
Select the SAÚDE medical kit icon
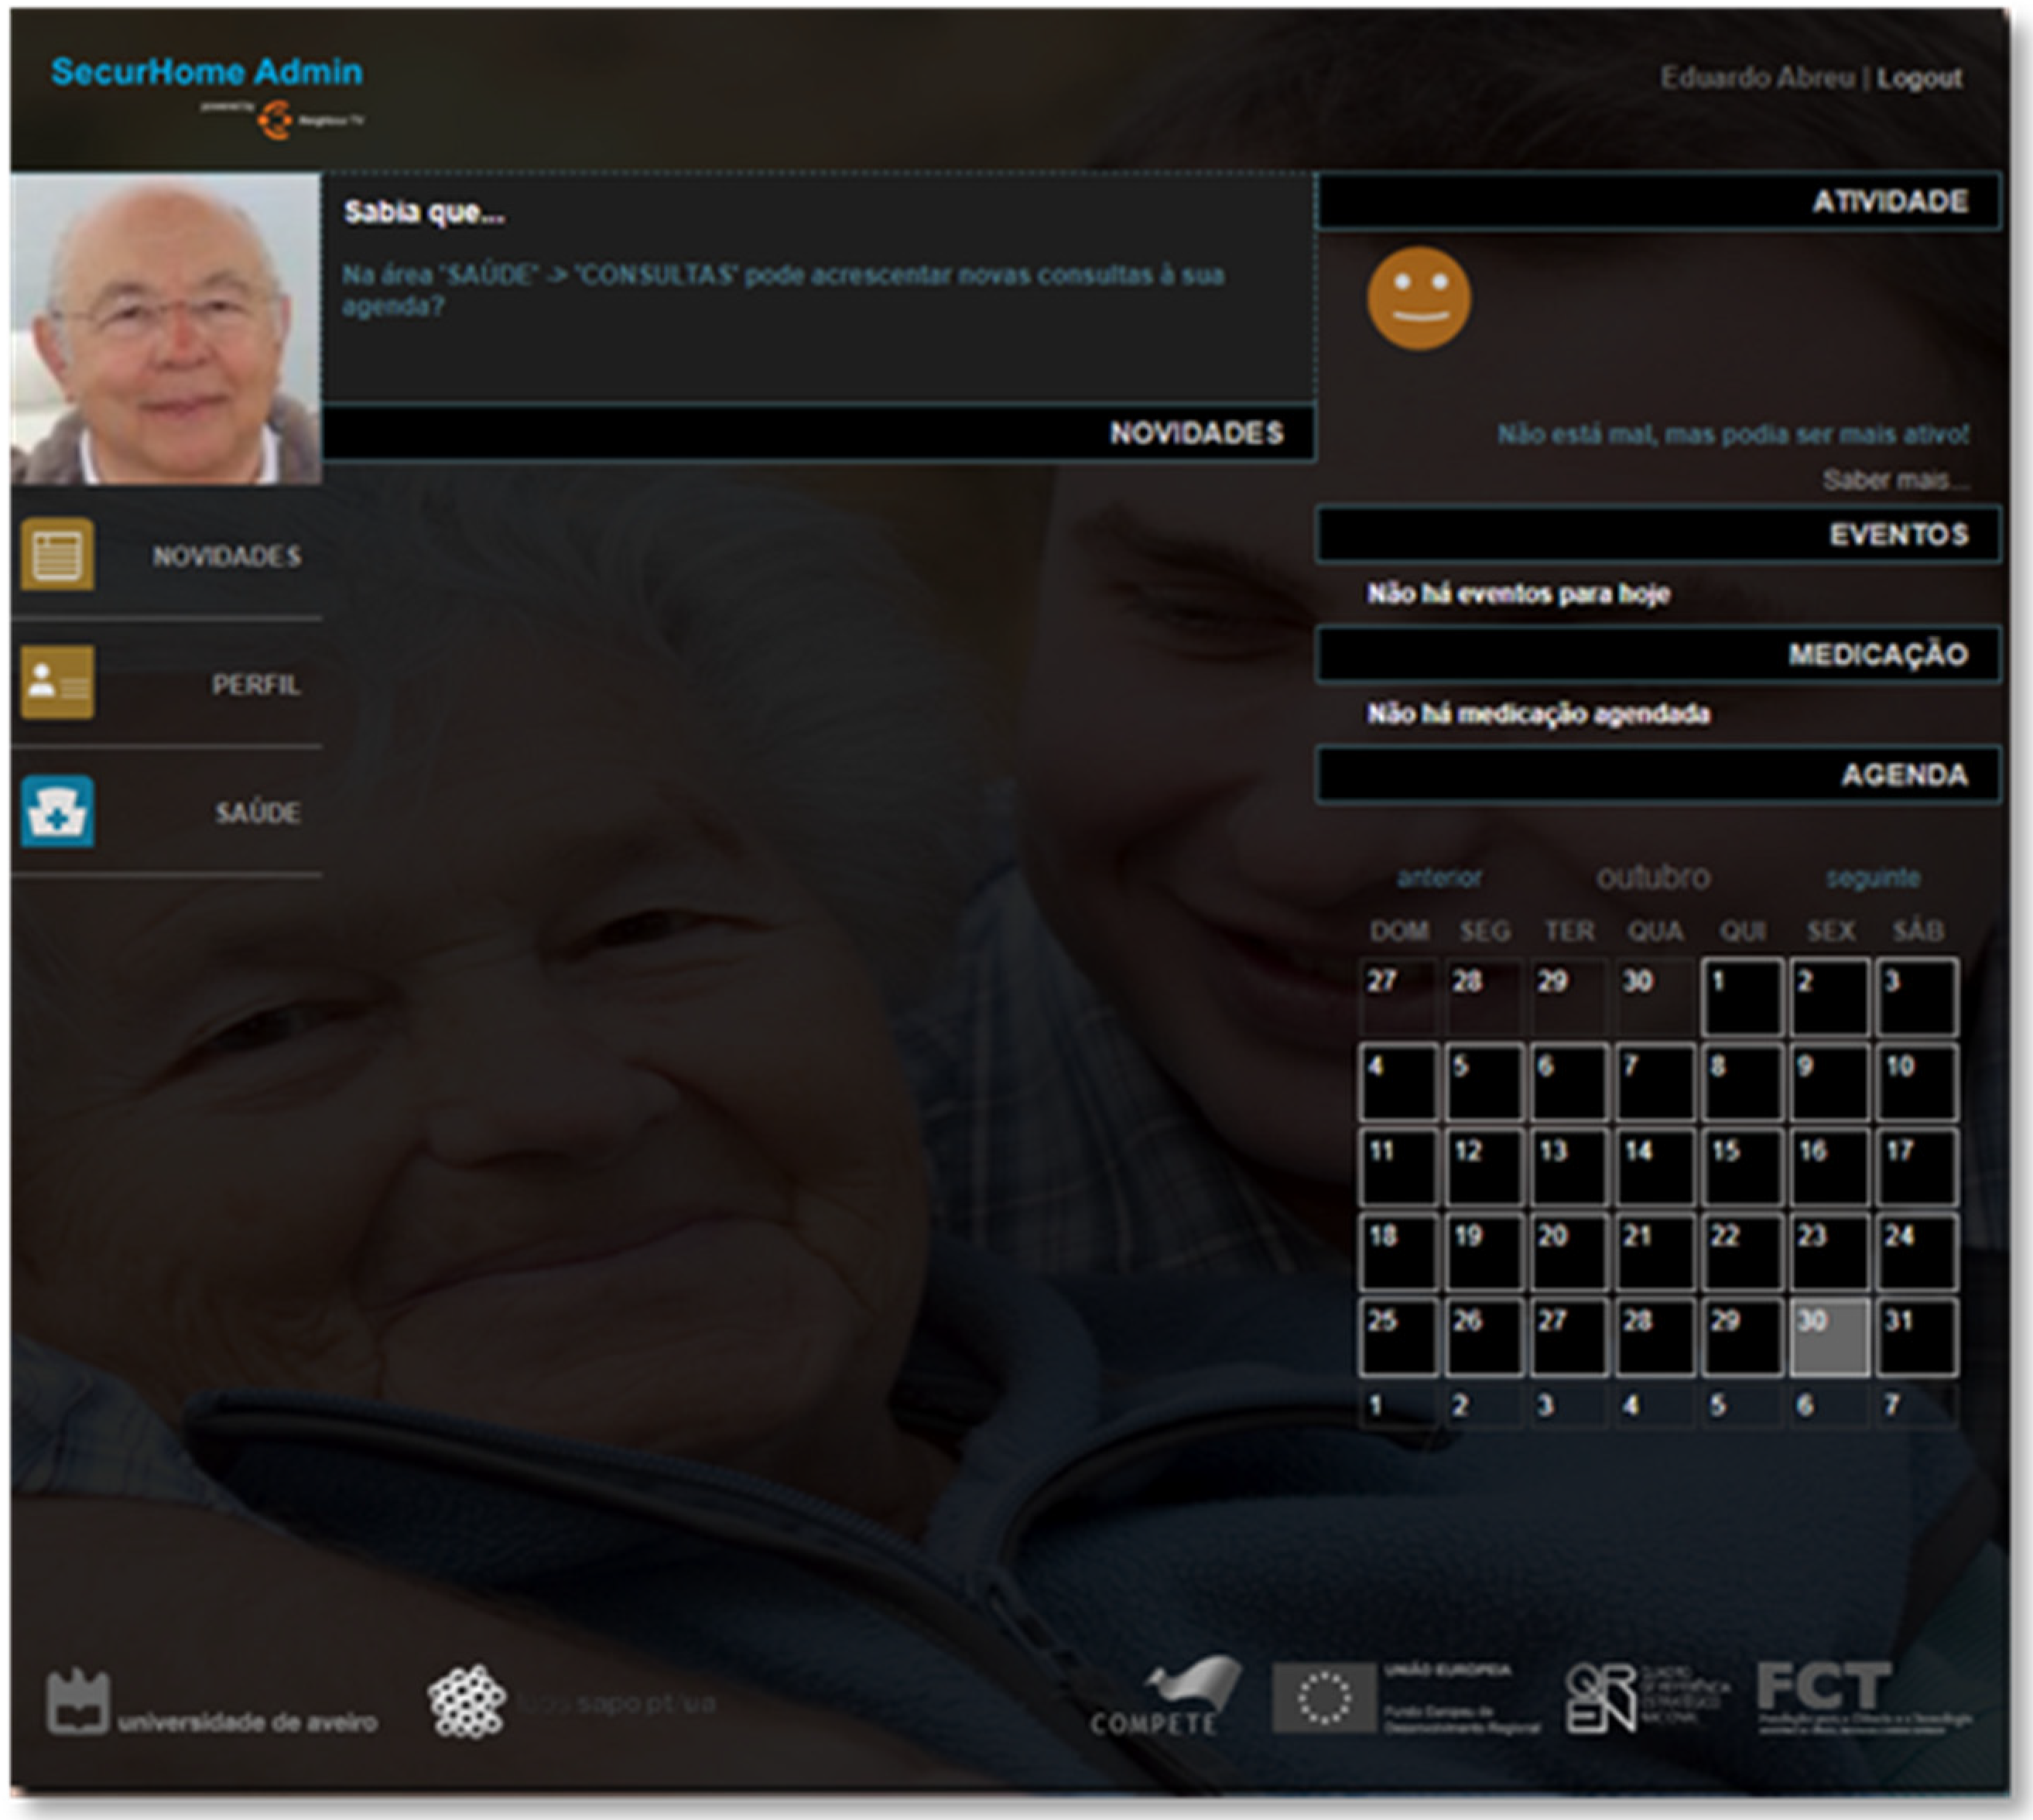point(57,811)
